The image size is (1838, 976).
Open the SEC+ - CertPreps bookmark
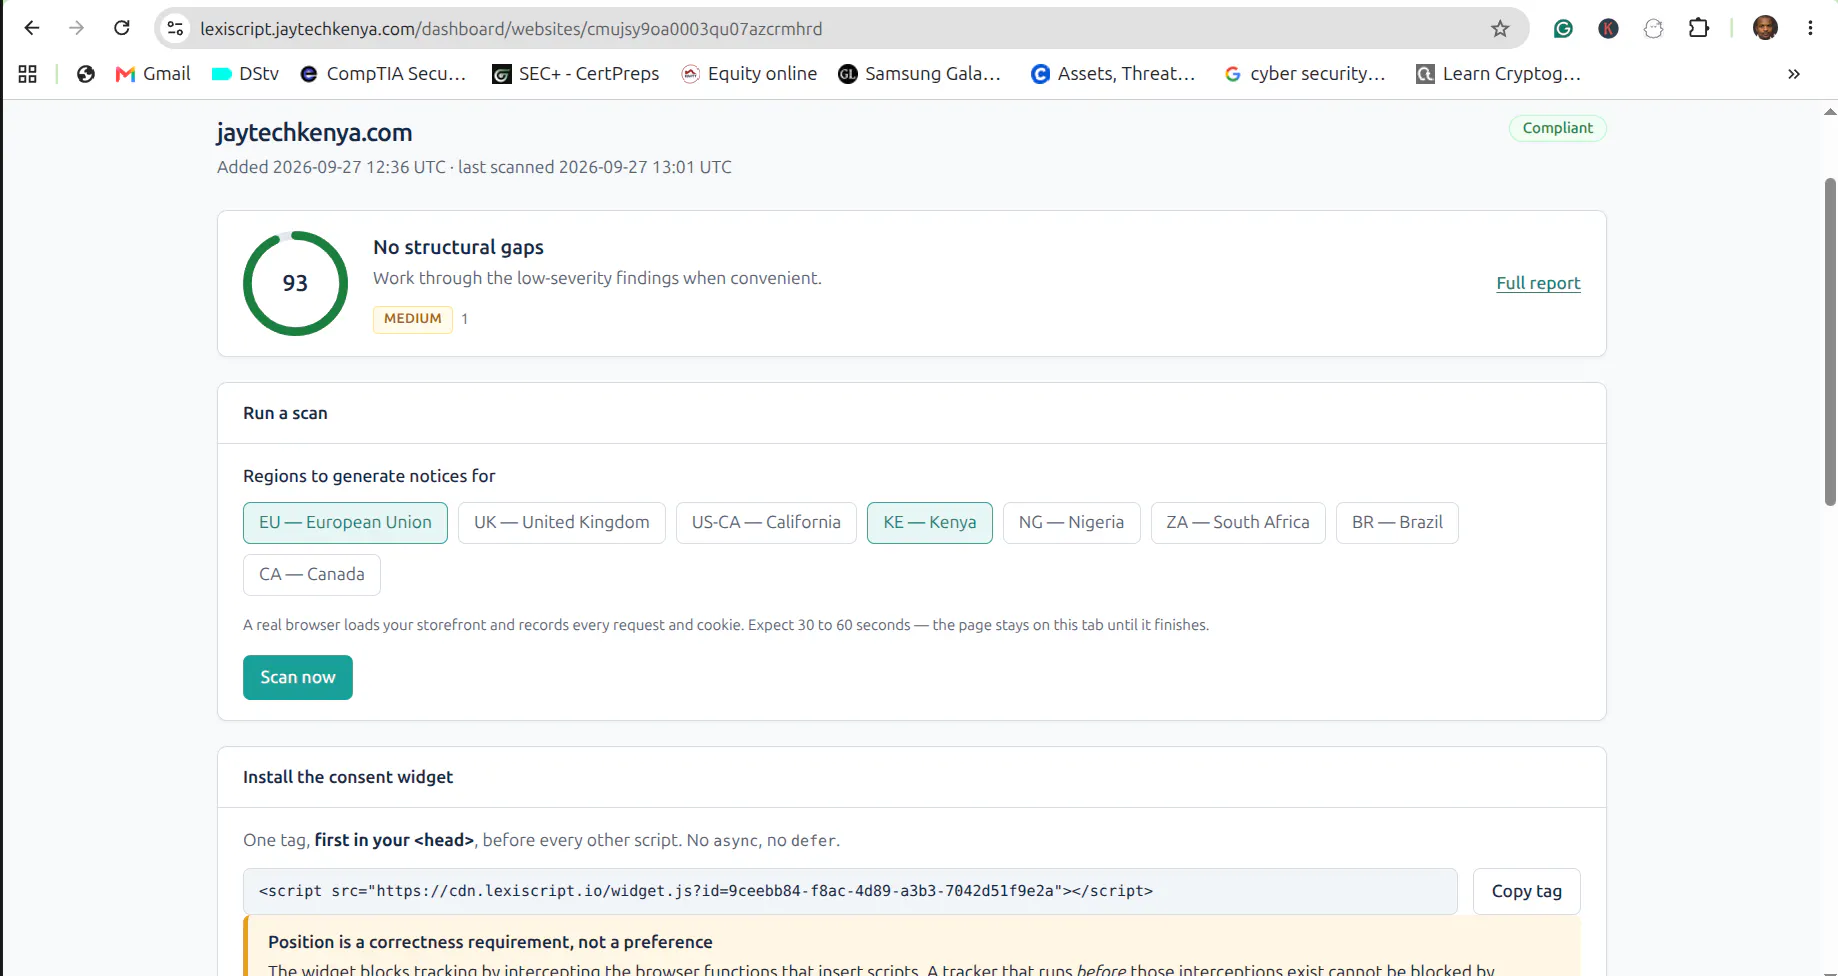point(575,74)
